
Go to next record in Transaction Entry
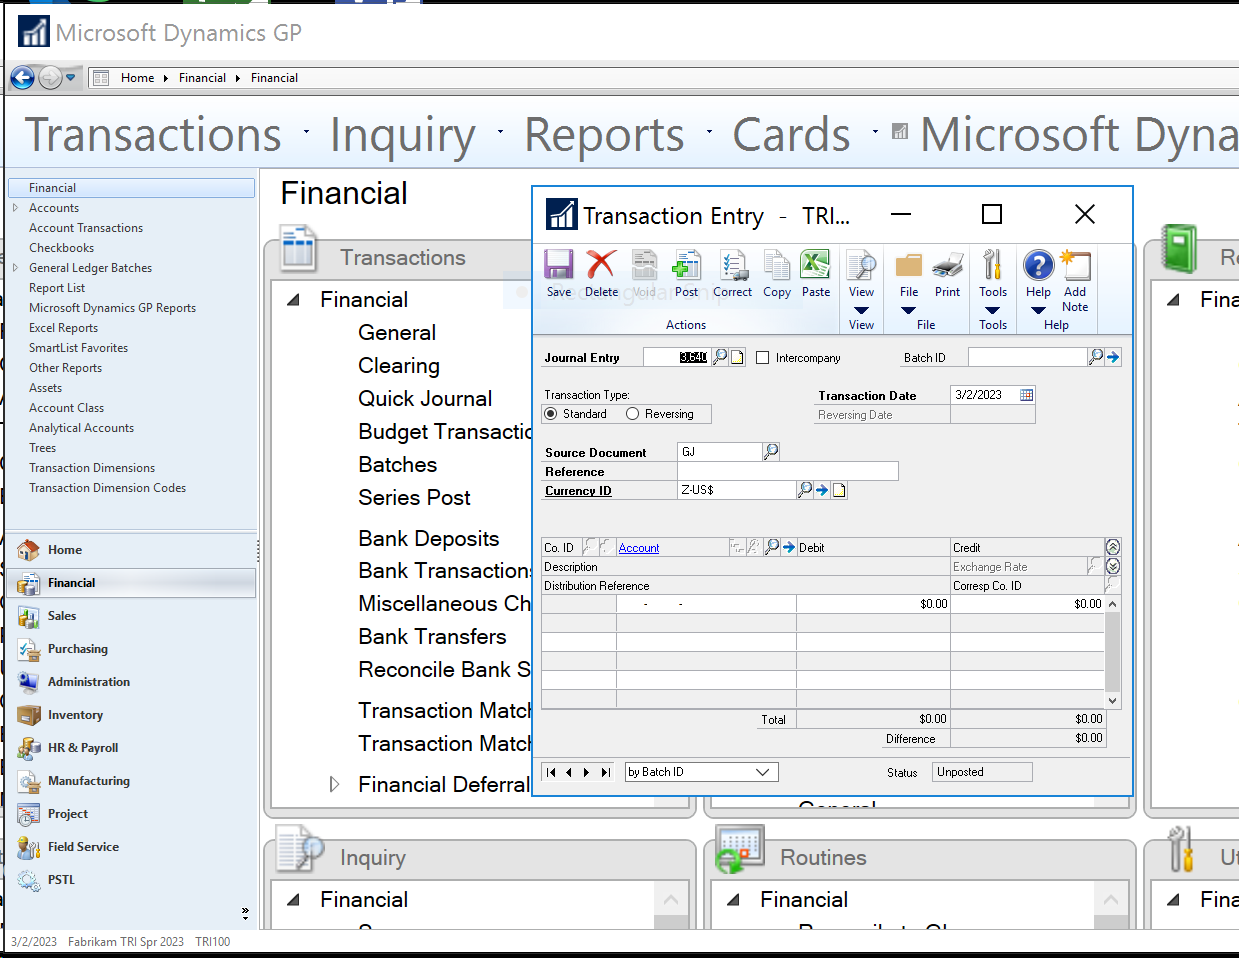tap(586, 772)
